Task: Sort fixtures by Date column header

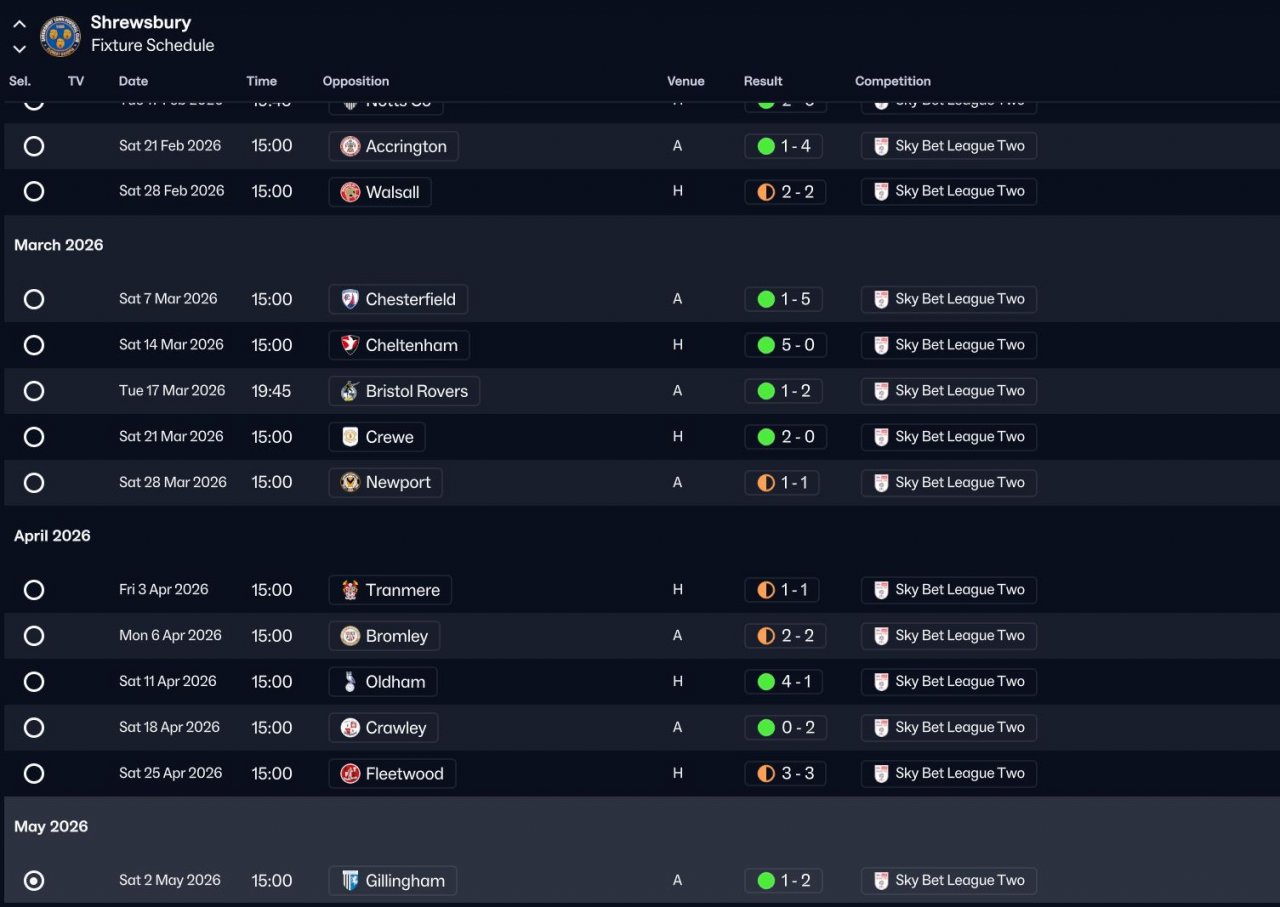Action: pos(133,81)
